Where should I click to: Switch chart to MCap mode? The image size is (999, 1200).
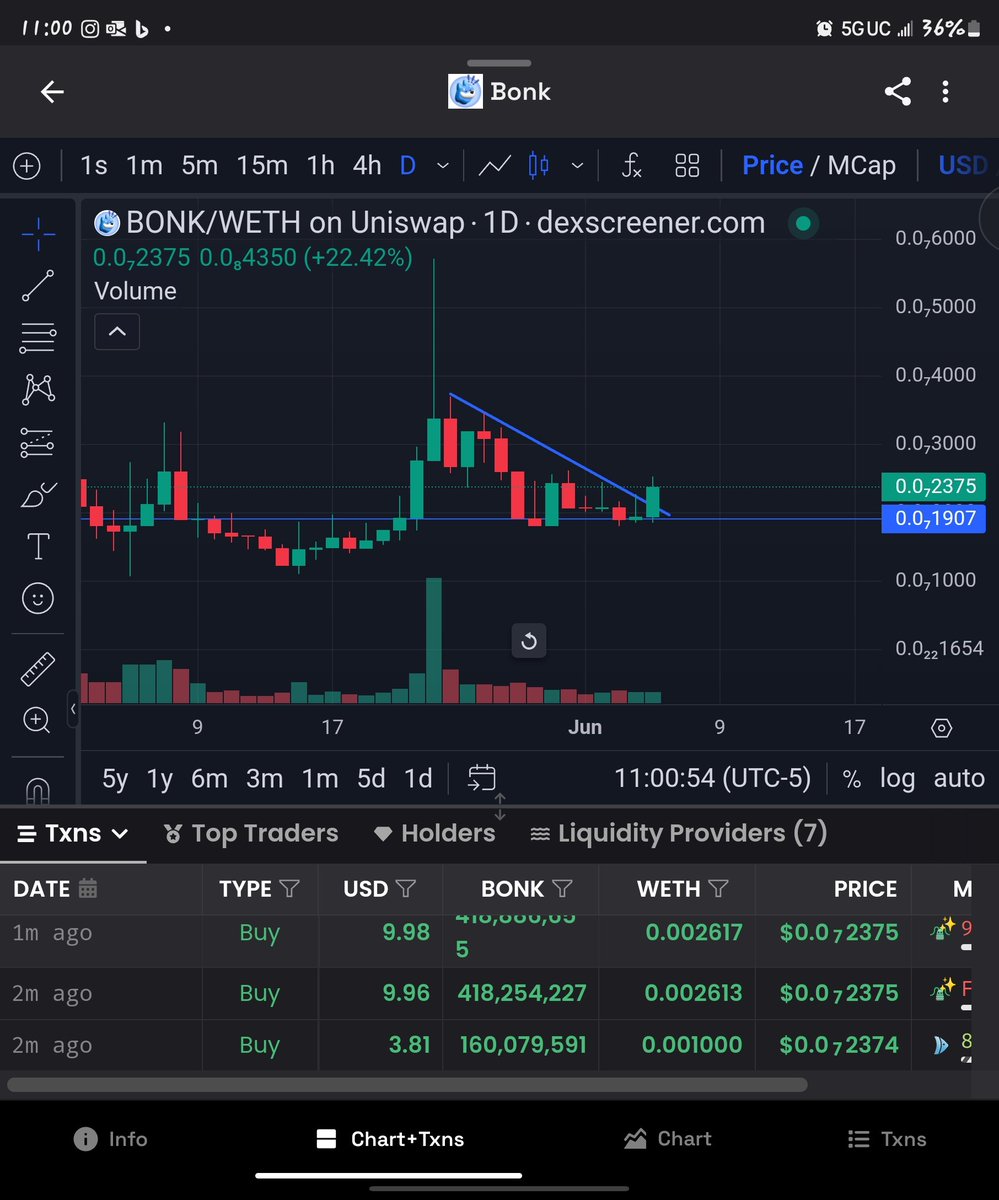coord(861,166)
